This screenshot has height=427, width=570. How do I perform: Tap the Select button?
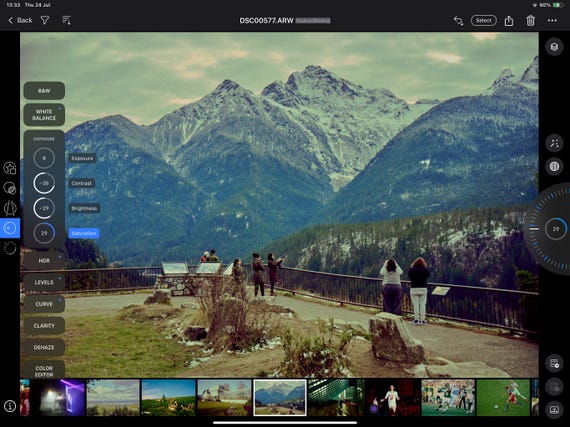pos(483,20)
